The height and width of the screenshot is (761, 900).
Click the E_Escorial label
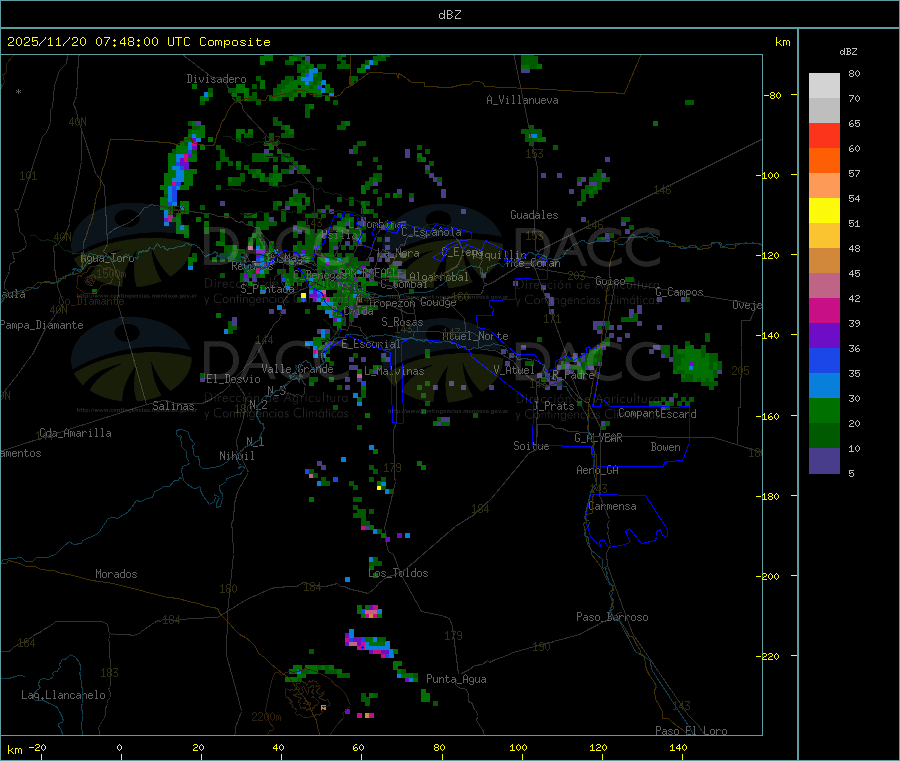coord(371,344)
